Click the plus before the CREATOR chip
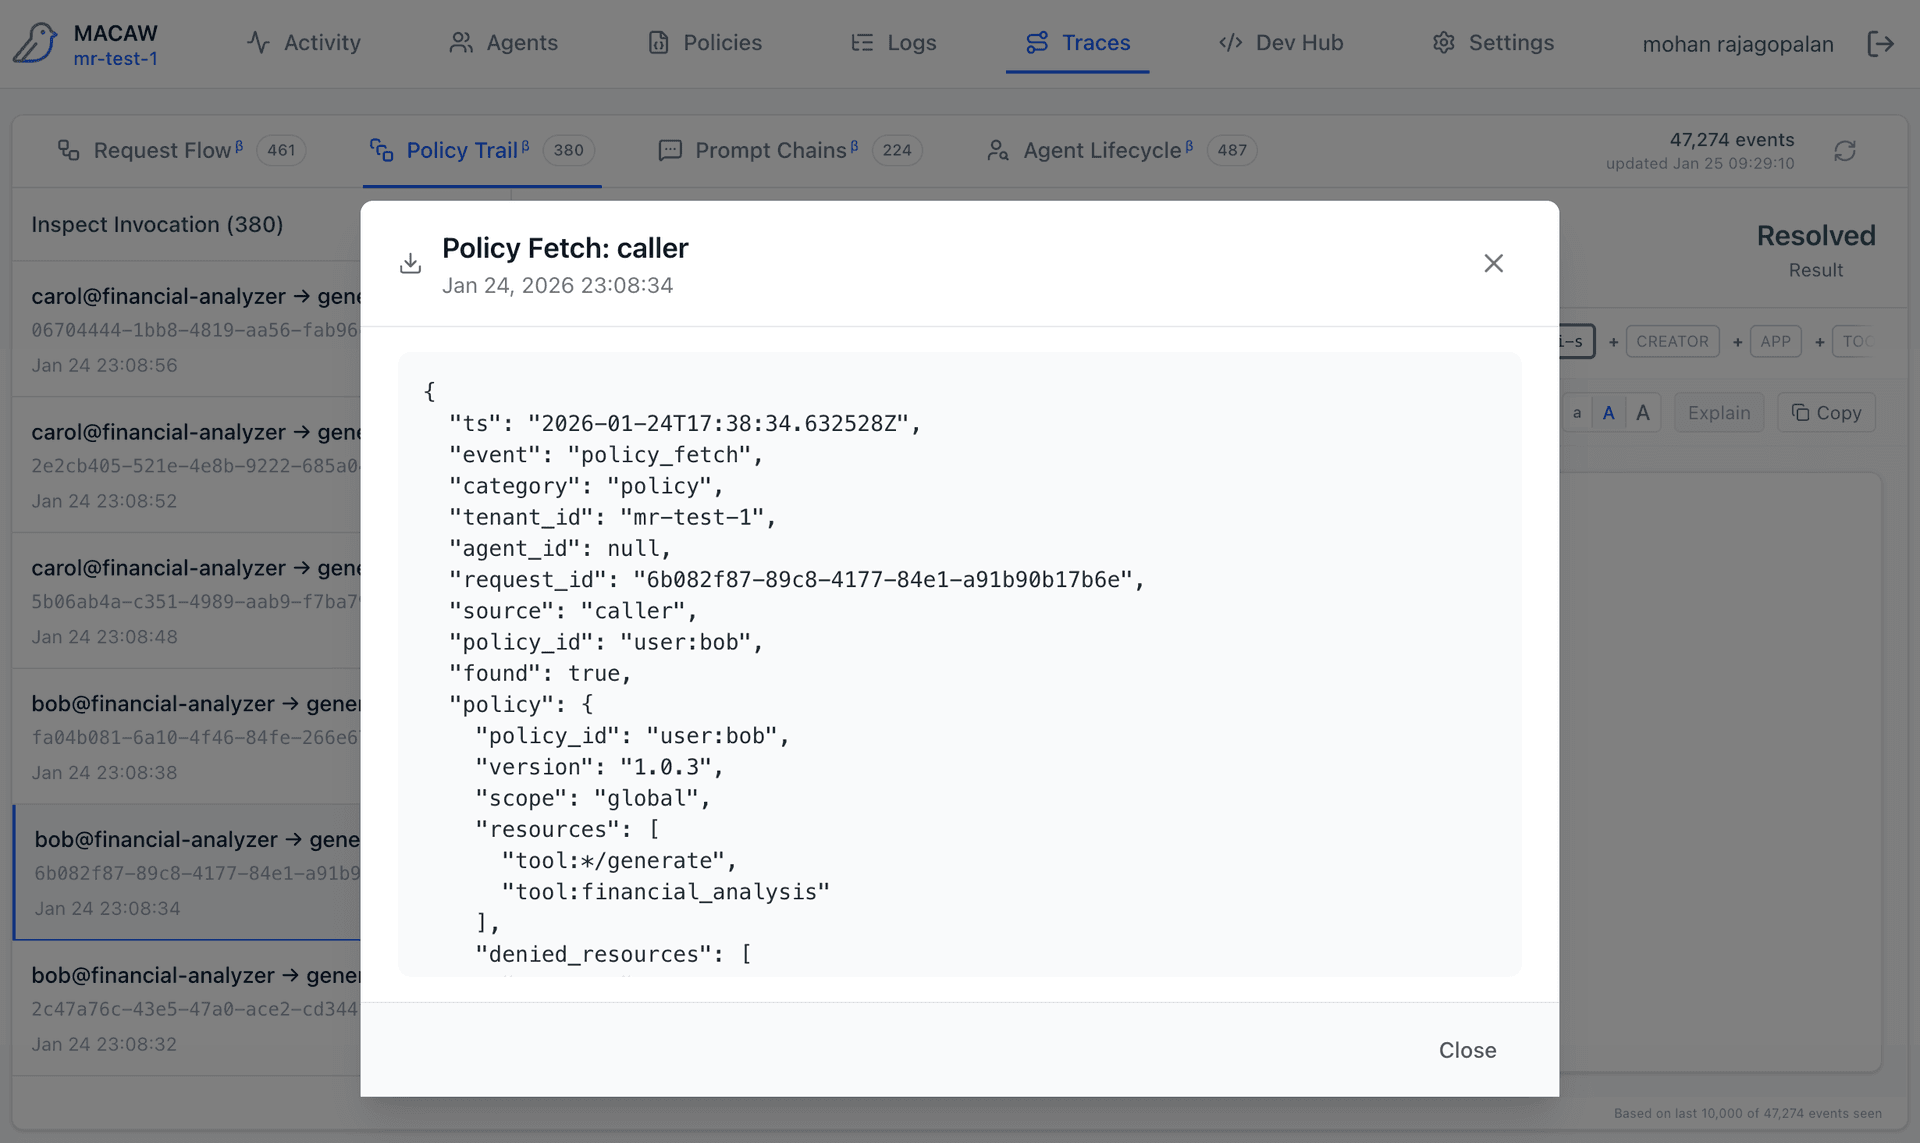 1614,341
